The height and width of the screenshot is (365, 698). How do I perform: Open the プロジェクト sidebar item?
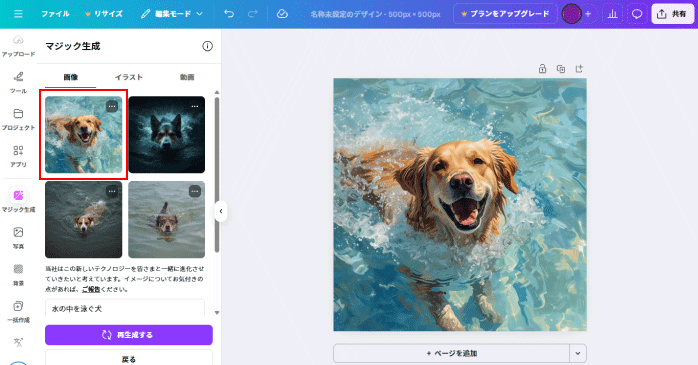tap(18, 119)
